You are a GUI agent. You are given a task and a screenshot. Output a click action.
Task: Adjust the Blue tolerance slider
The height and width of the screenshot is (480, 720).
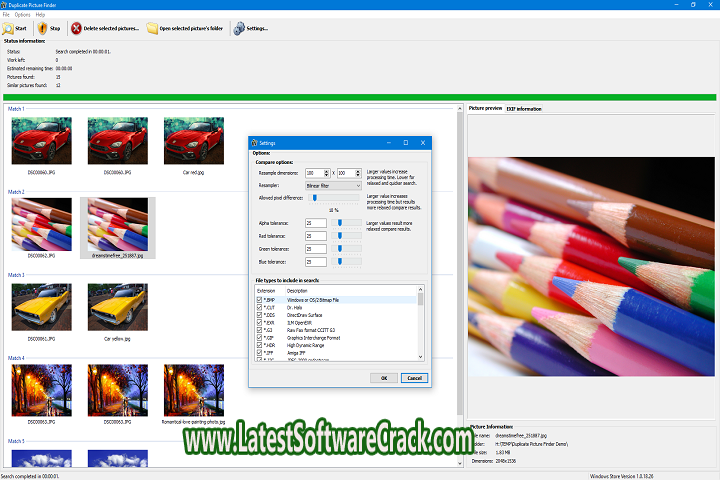point(340,261)
